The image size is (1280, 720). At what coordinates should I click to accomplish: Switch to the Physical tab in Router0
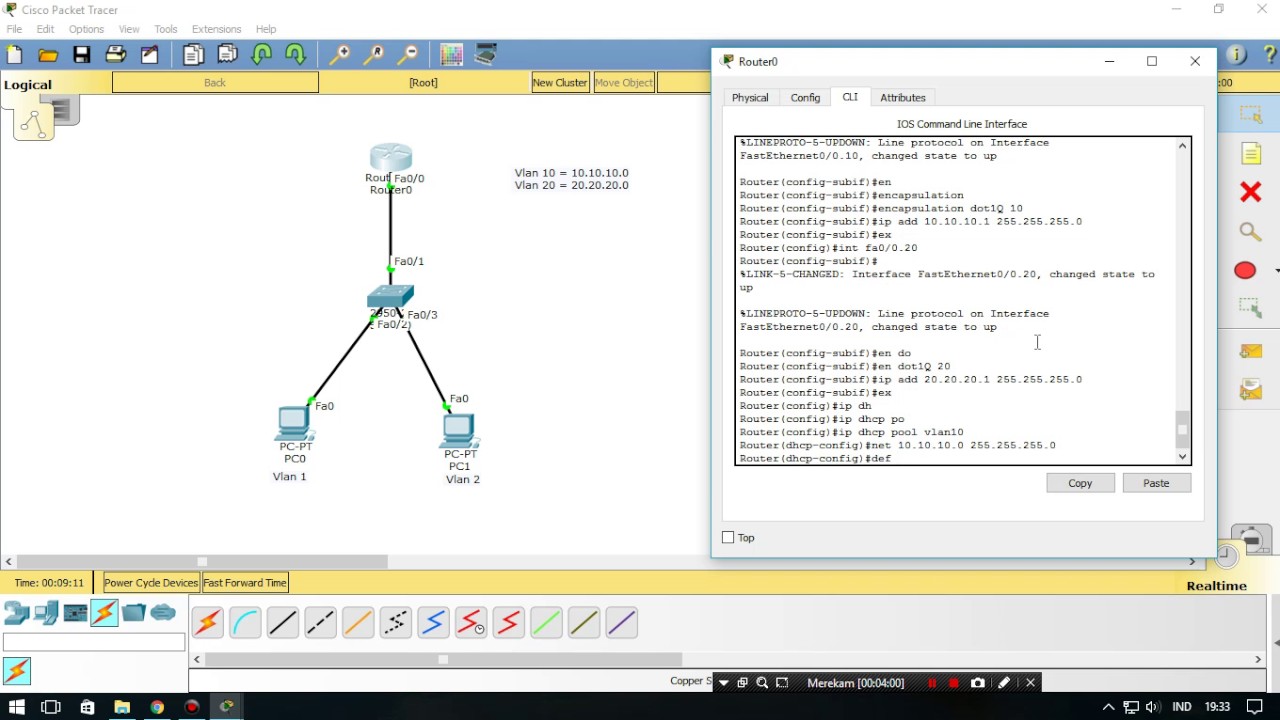click(x=750, y=98)
